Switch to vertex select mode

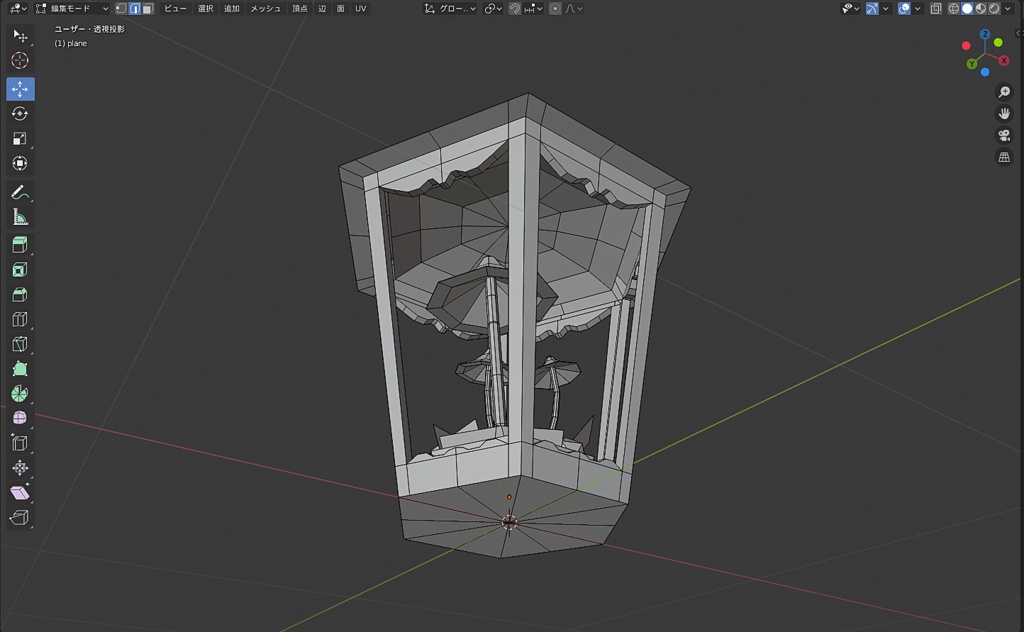click(121, 8)
